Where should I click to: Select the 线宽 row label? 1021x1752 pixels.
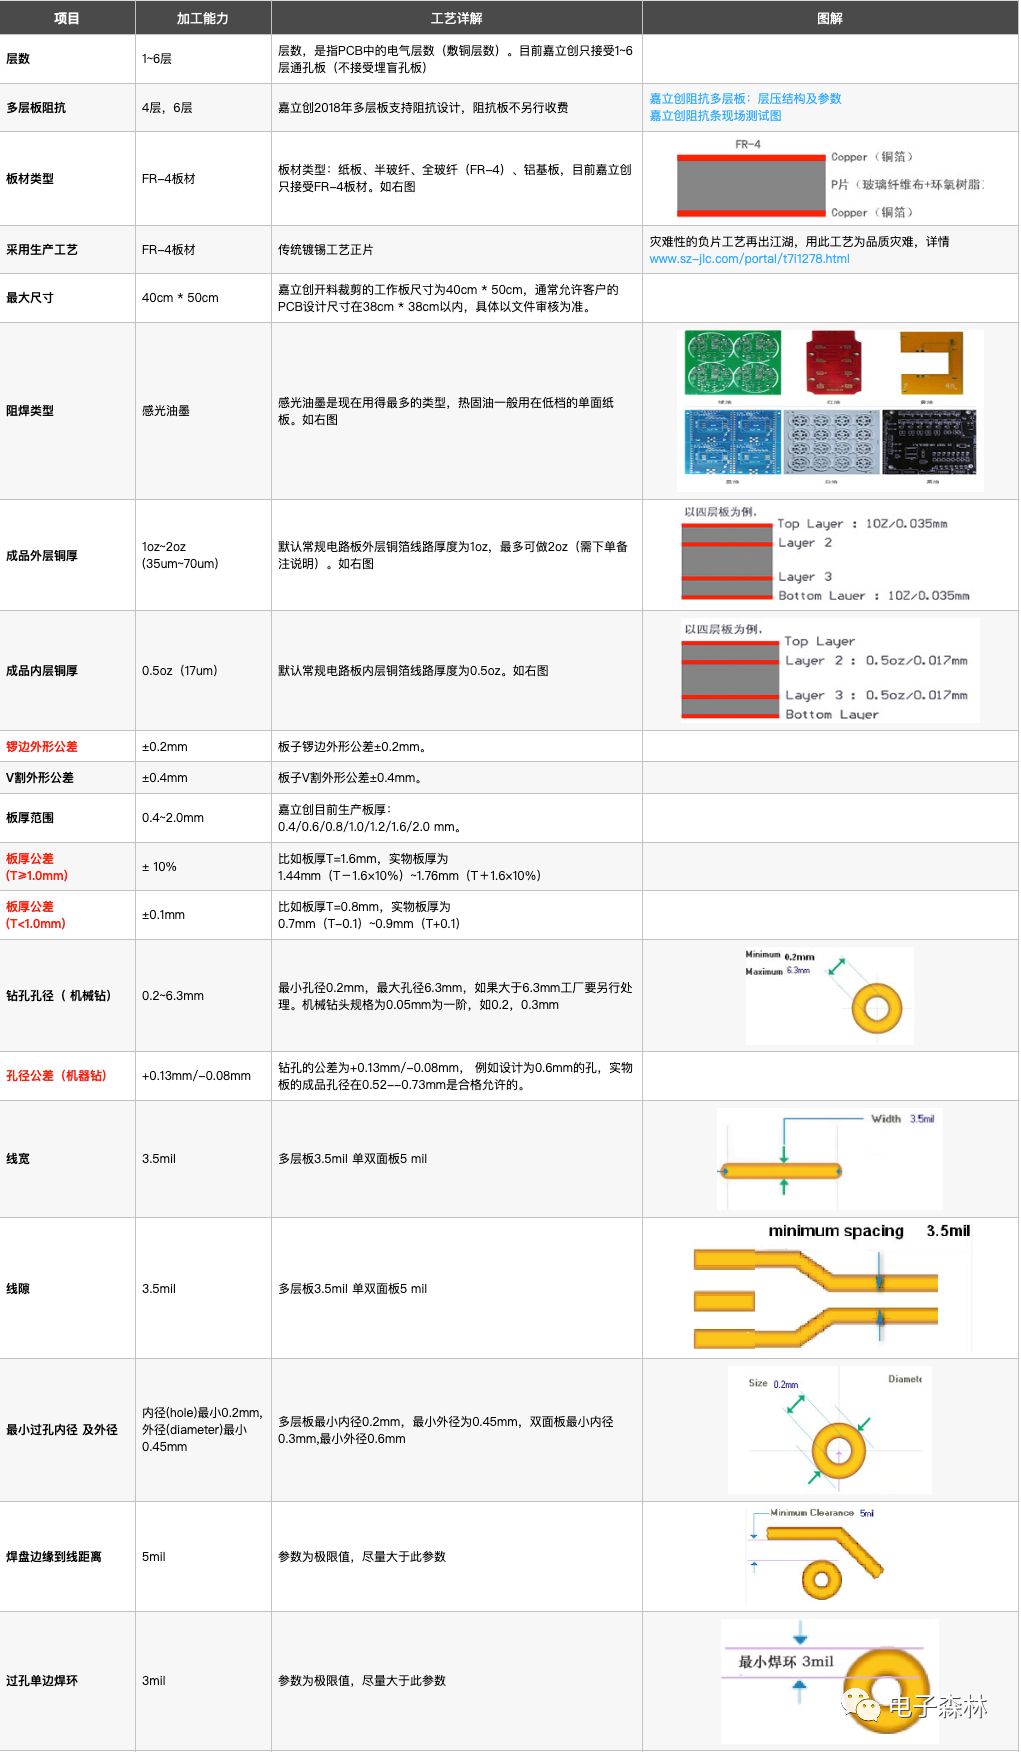pyautogui.click(x=18, y=1159)
